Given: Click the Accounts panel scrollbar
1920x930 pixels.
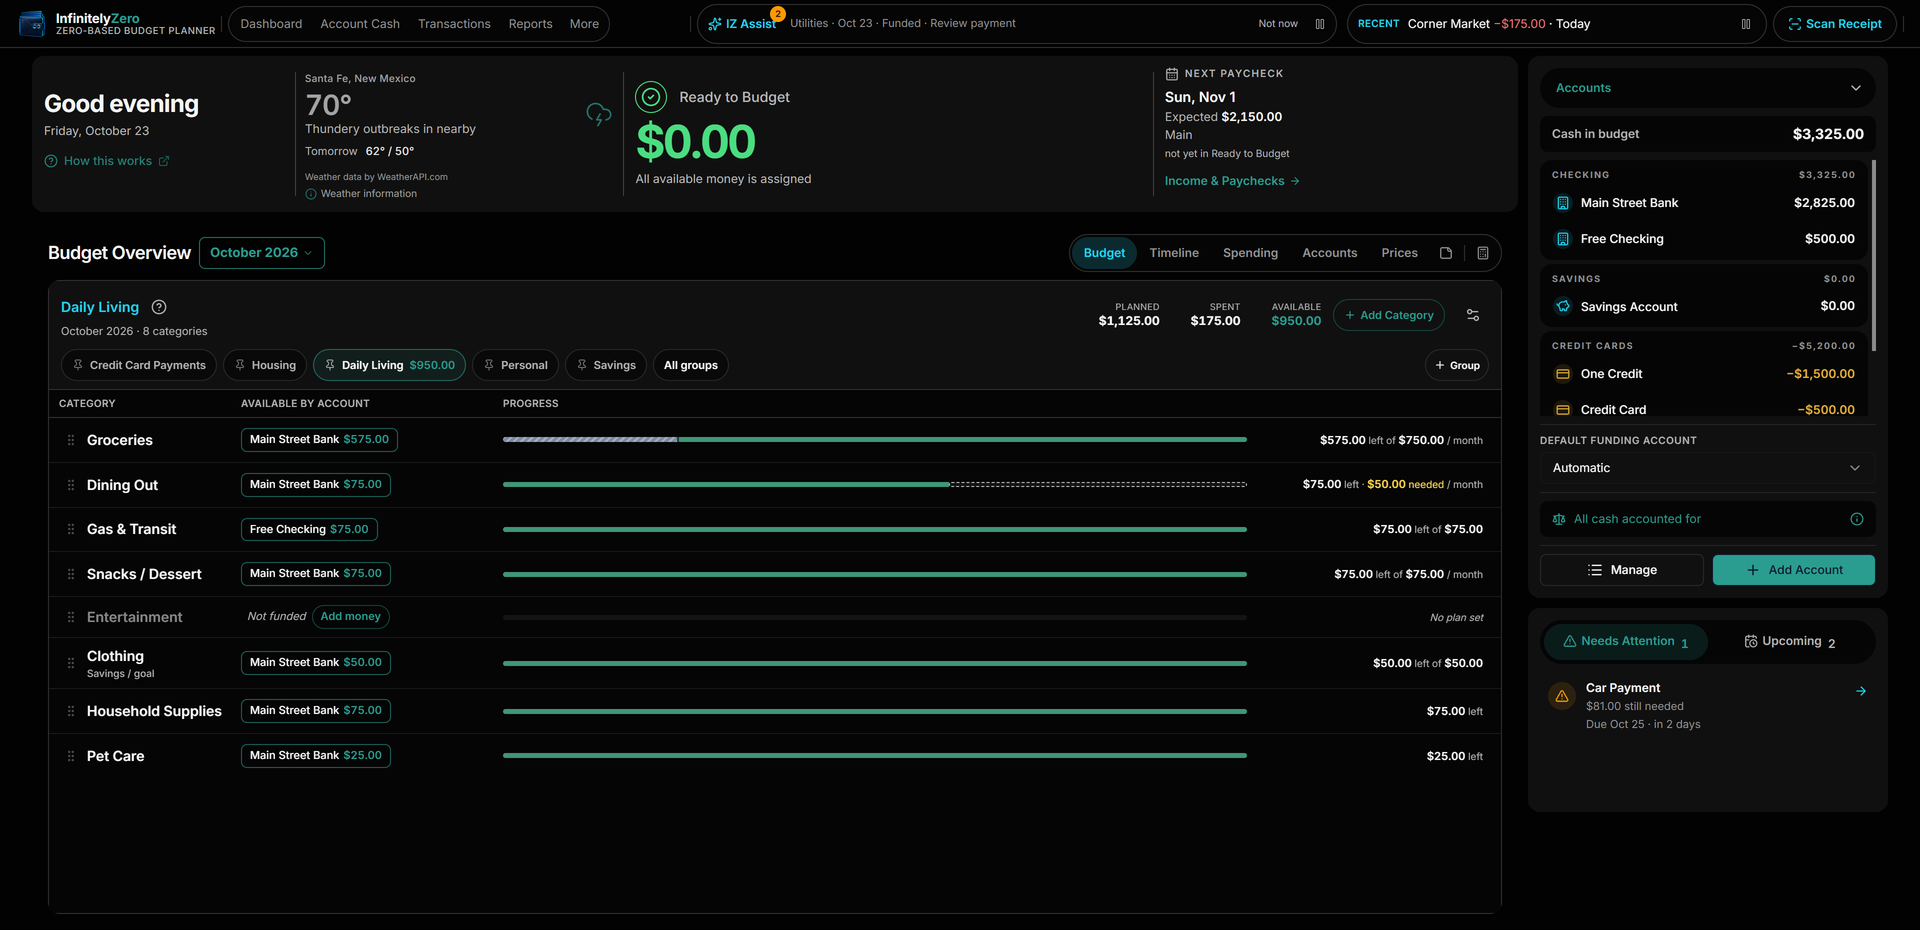Looking at the screenshot, I should 1873,255.
